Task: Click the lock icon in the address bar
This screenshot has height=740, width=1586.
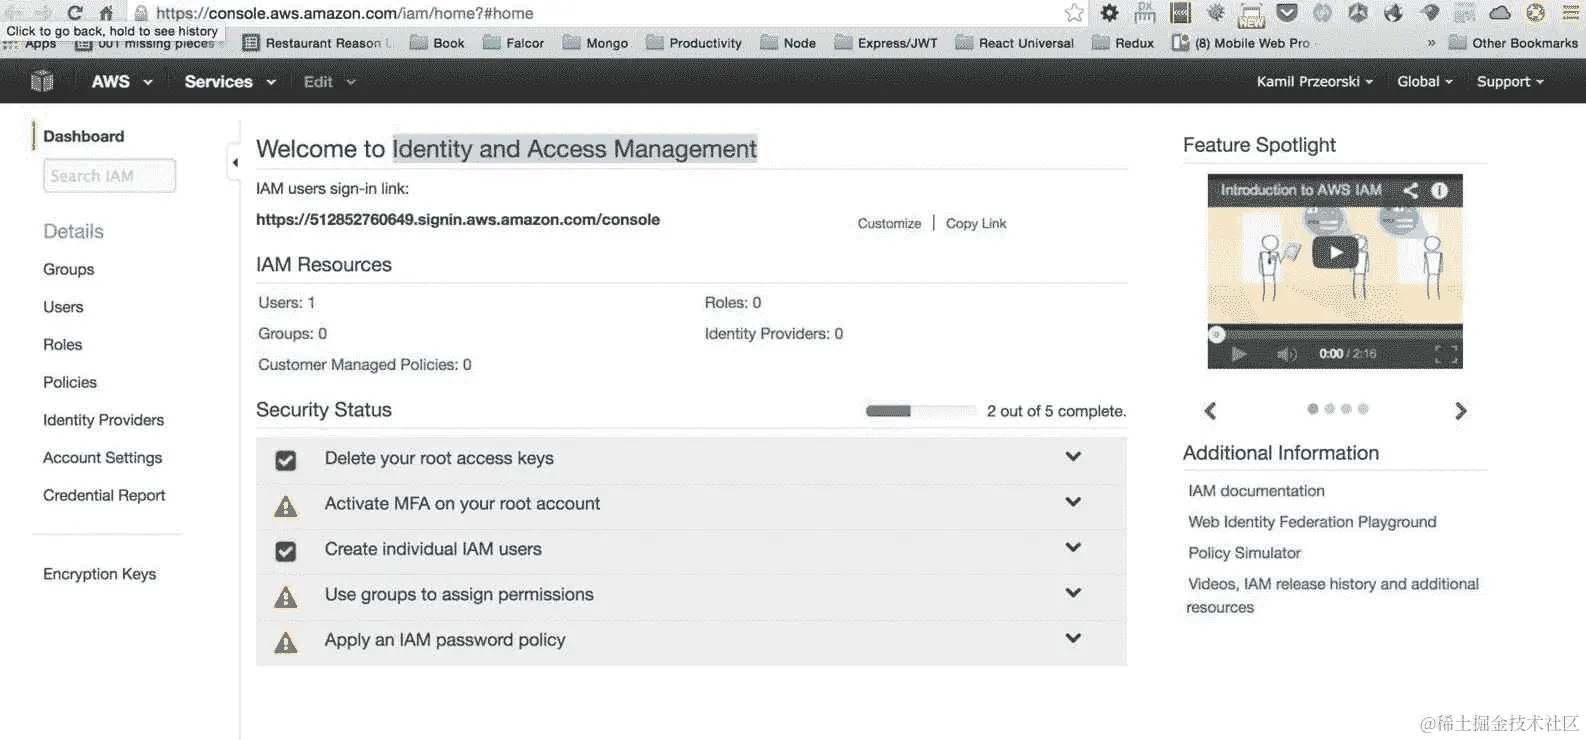Action: point(141,13)
